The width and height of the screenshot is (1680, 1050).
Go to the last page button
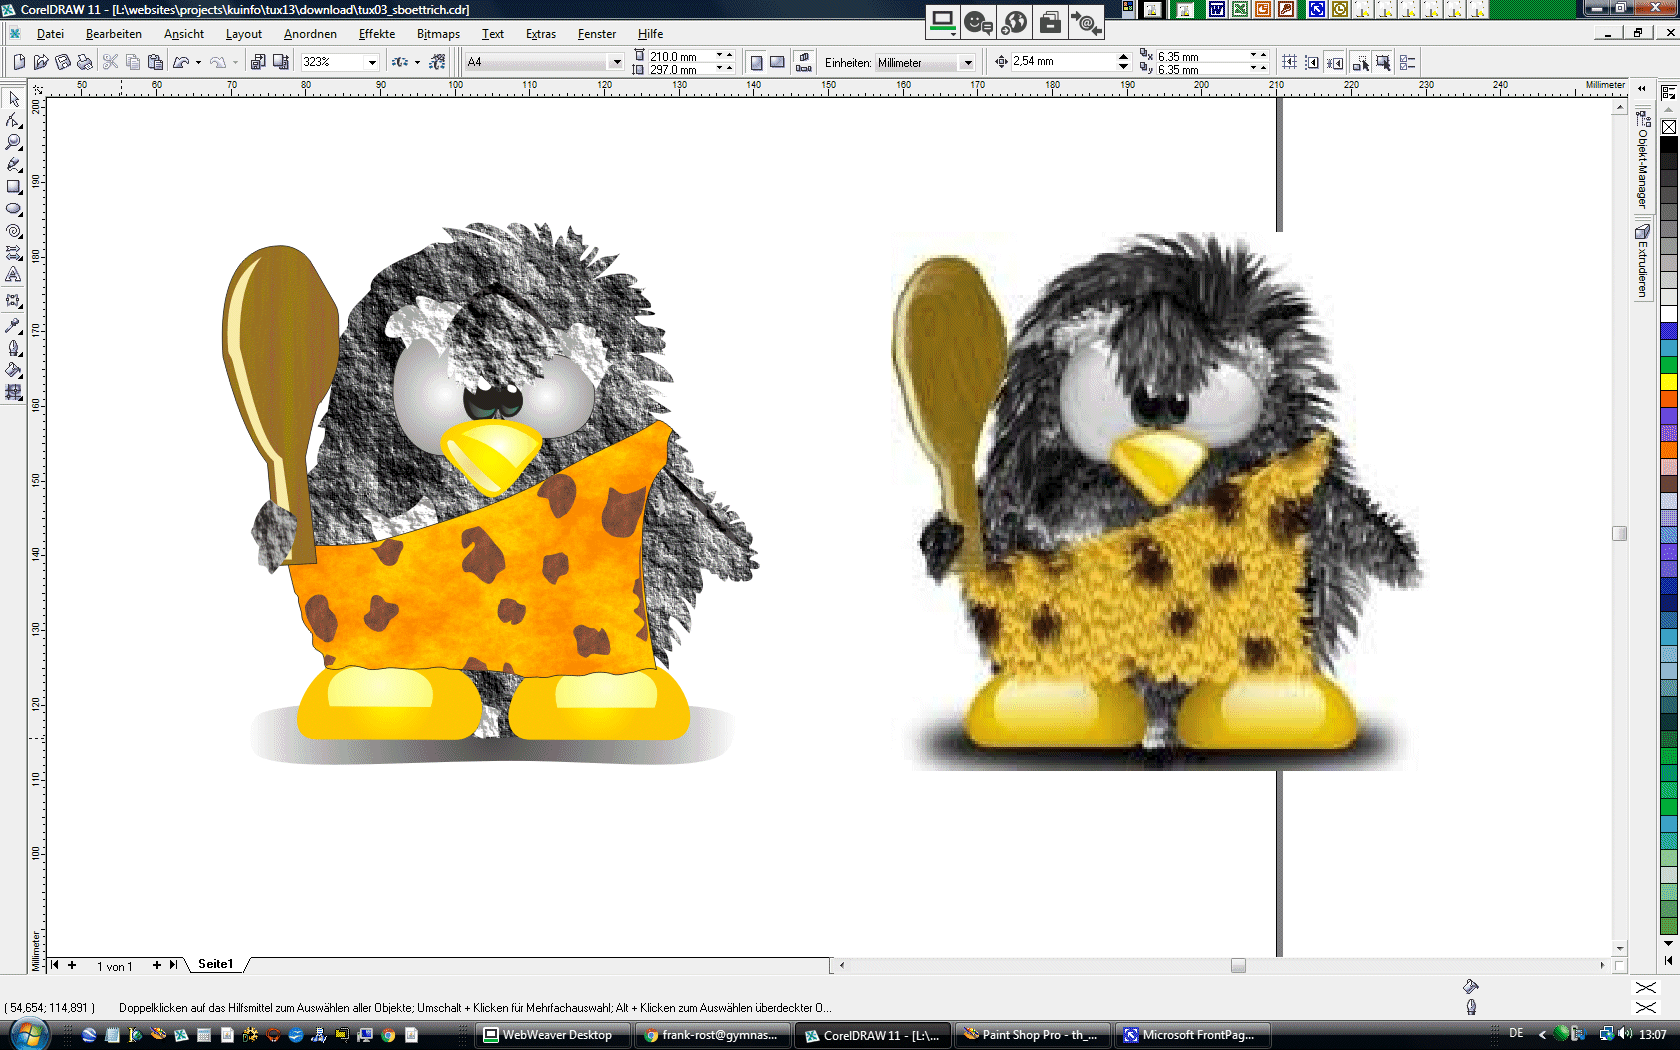click(173, 965)
